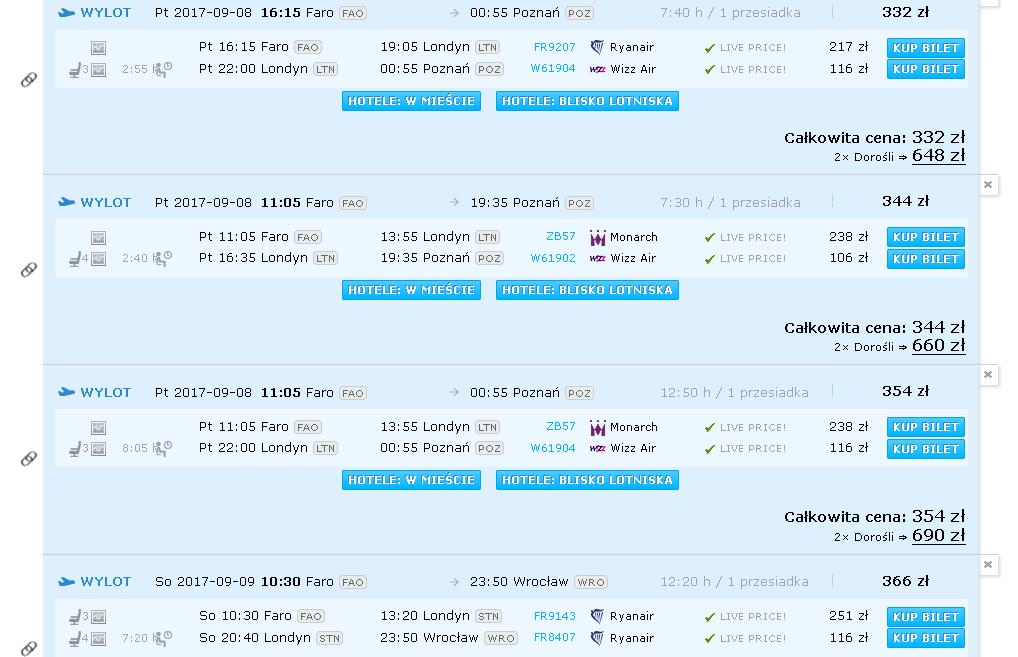Click the image icon on FR9207 flight row
This screenshot has height=657, width=1018.
click(x=98, y=48)
